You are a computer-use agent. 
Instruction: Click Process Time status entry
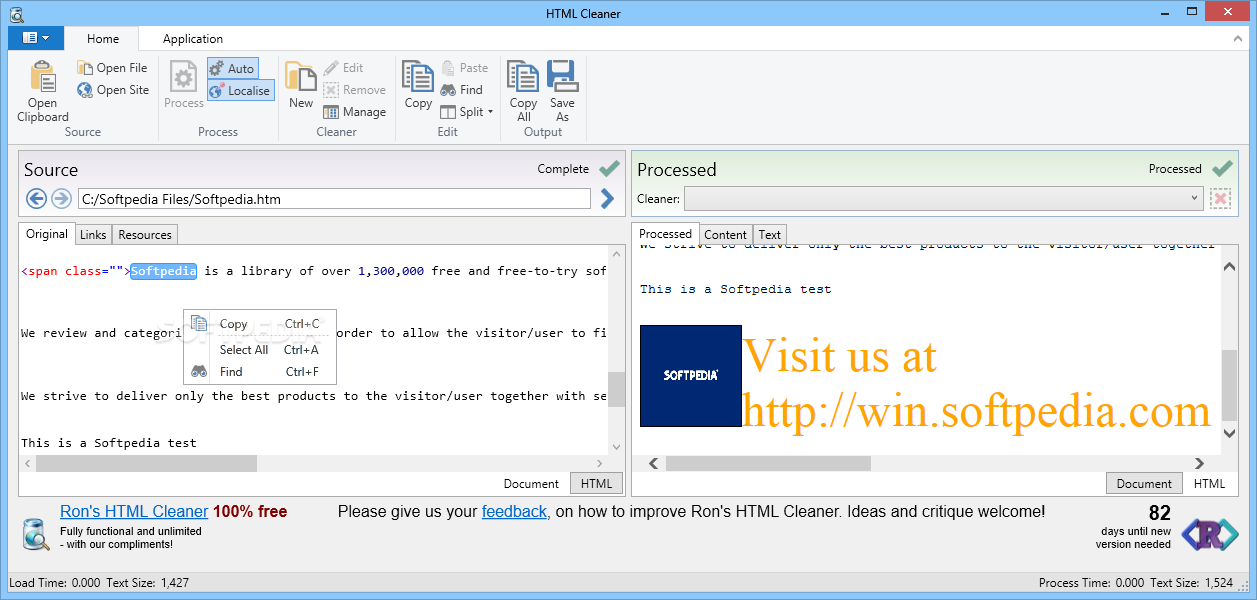(1091, 583)
